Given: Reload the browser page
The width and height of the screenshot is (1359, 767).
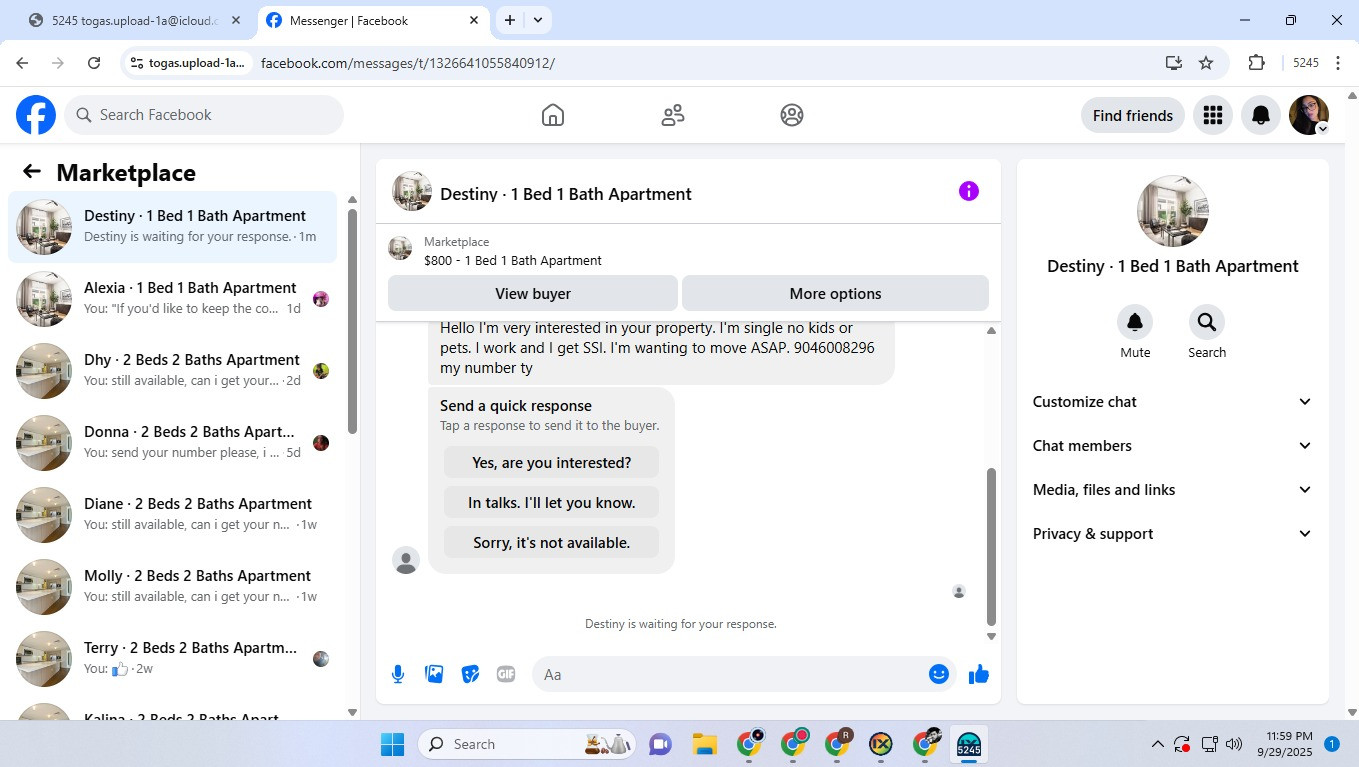Looking at the screenshot, I should click(x=94, y=63).
